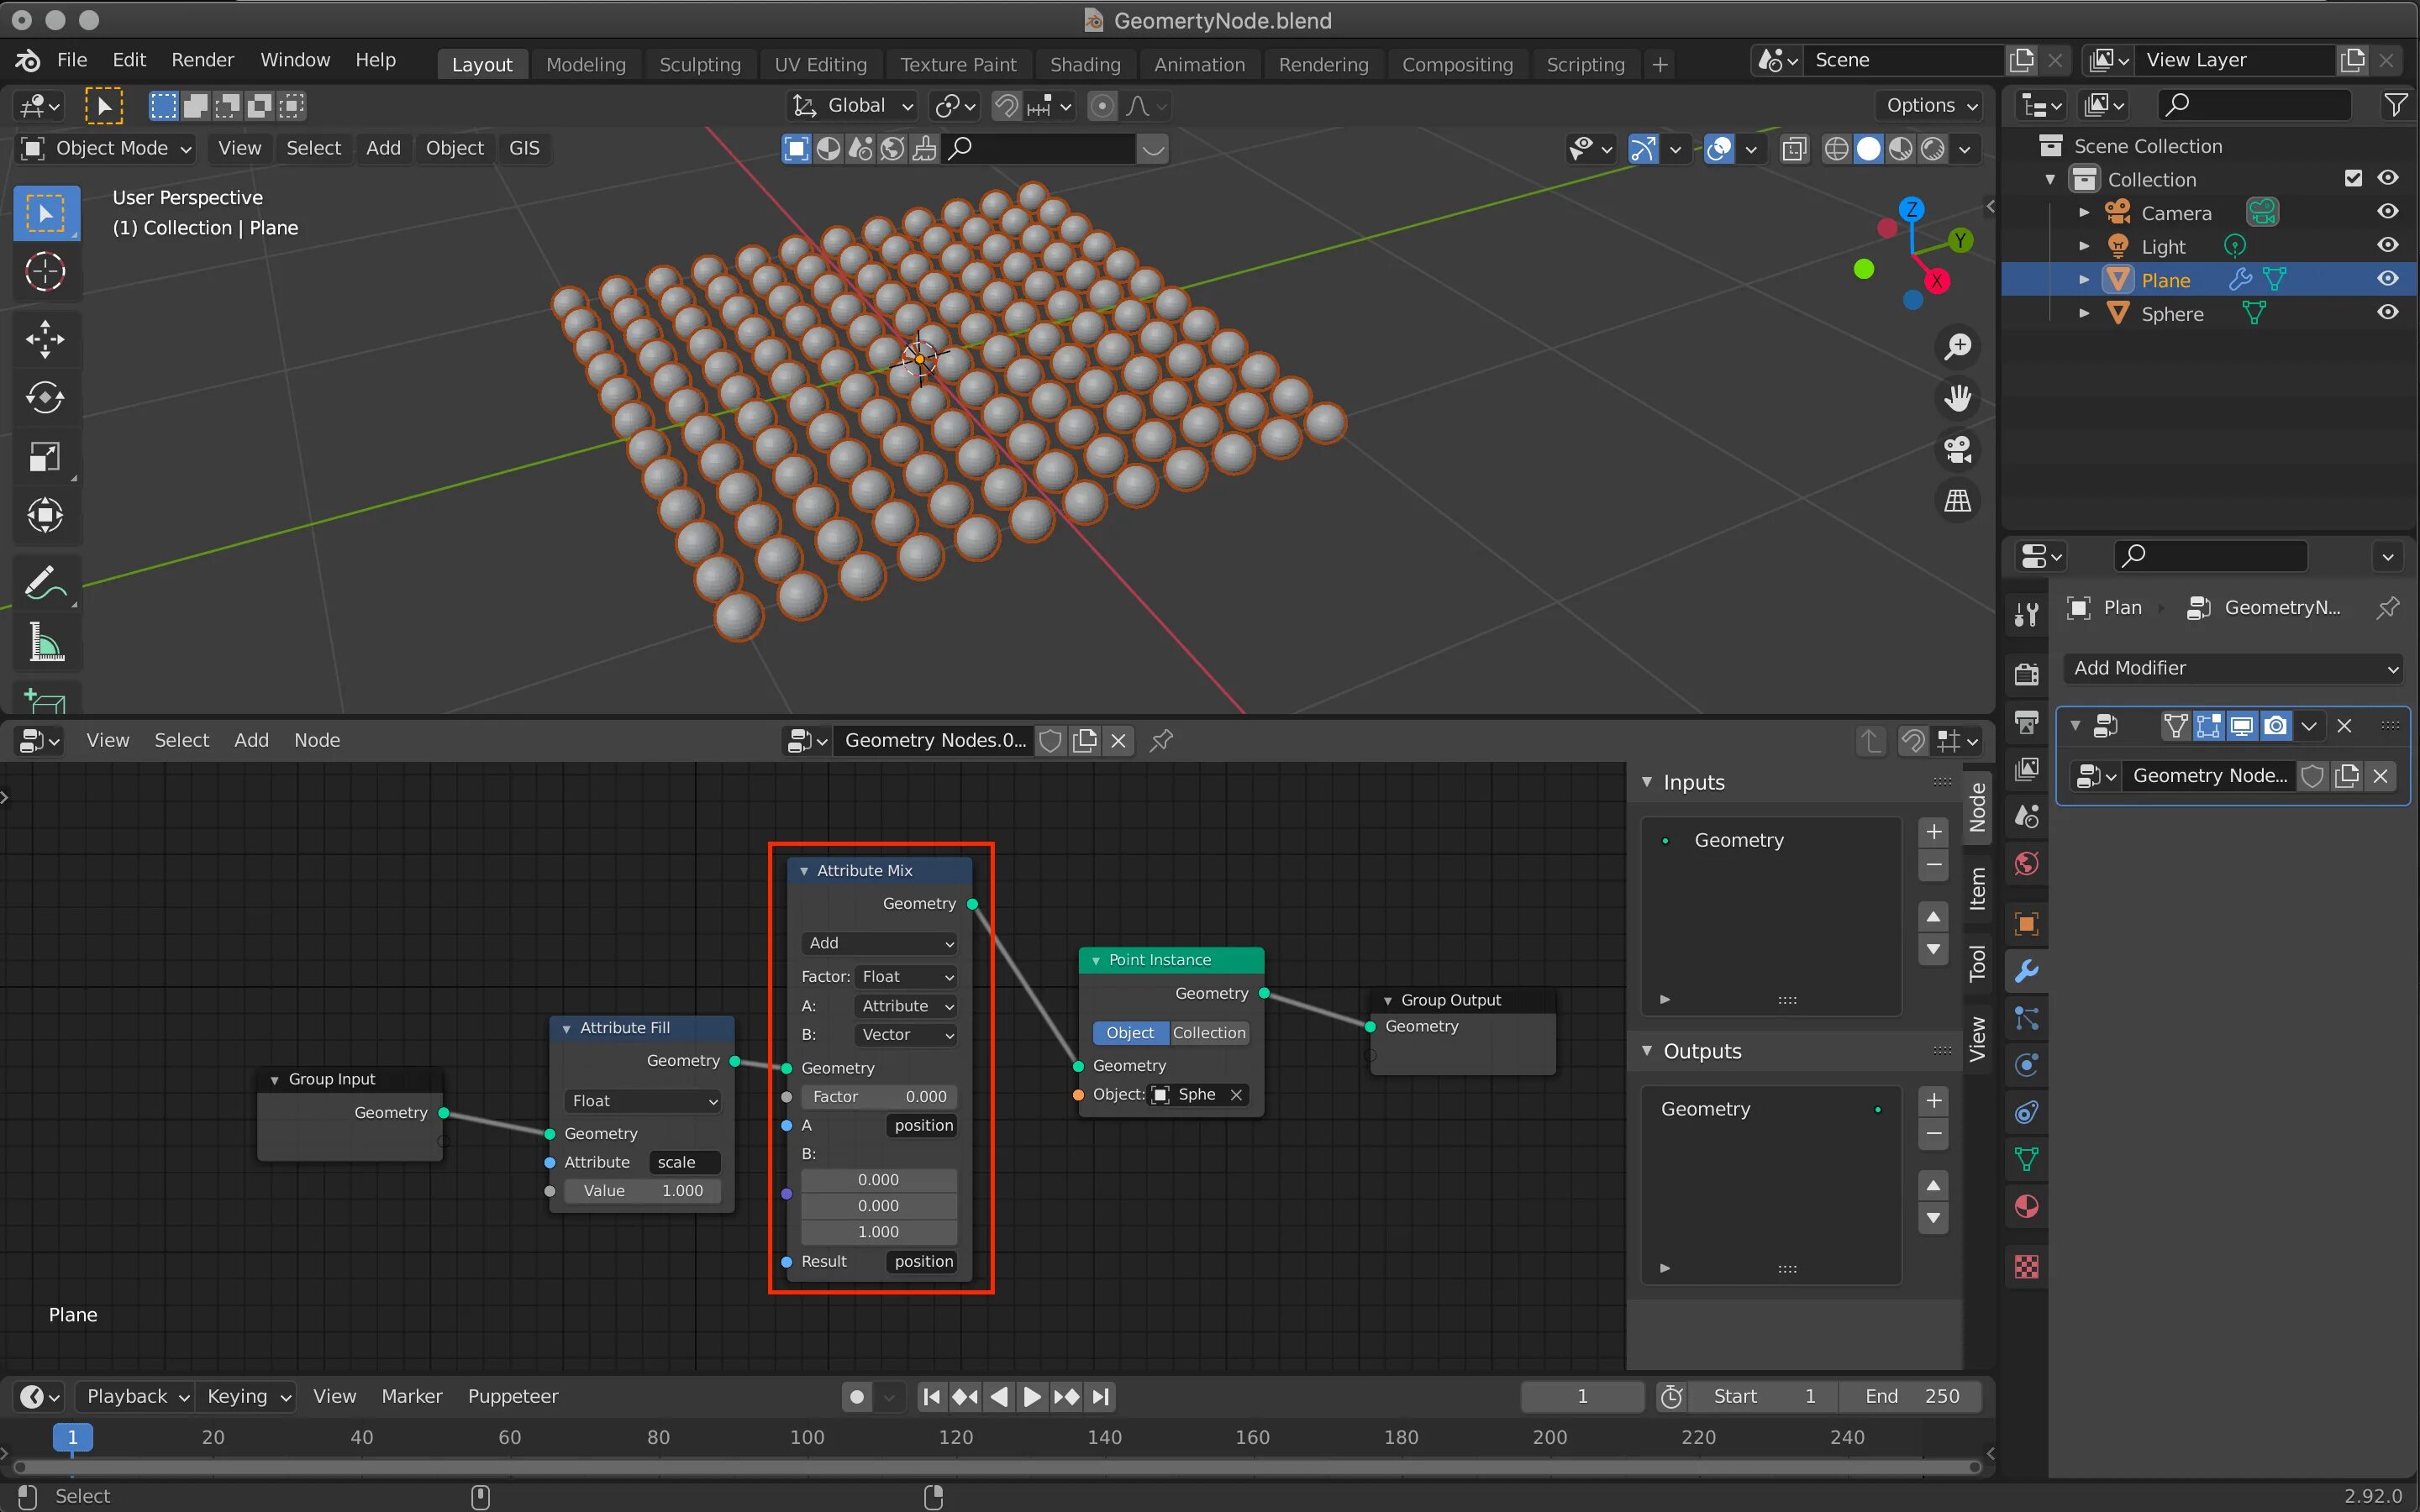Open the Add blend mode dropdown
This screenshot has height=1512, width=2420.
click(878, 943)
